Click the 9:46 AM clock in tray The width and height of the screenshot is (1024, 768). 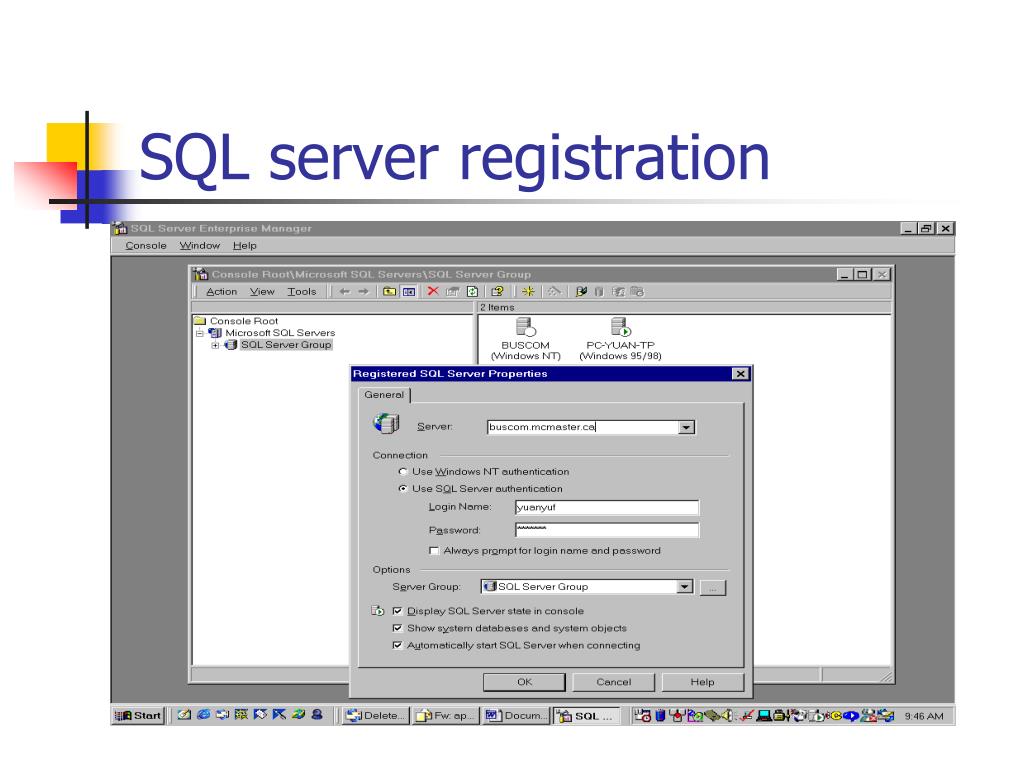(923, 716)
